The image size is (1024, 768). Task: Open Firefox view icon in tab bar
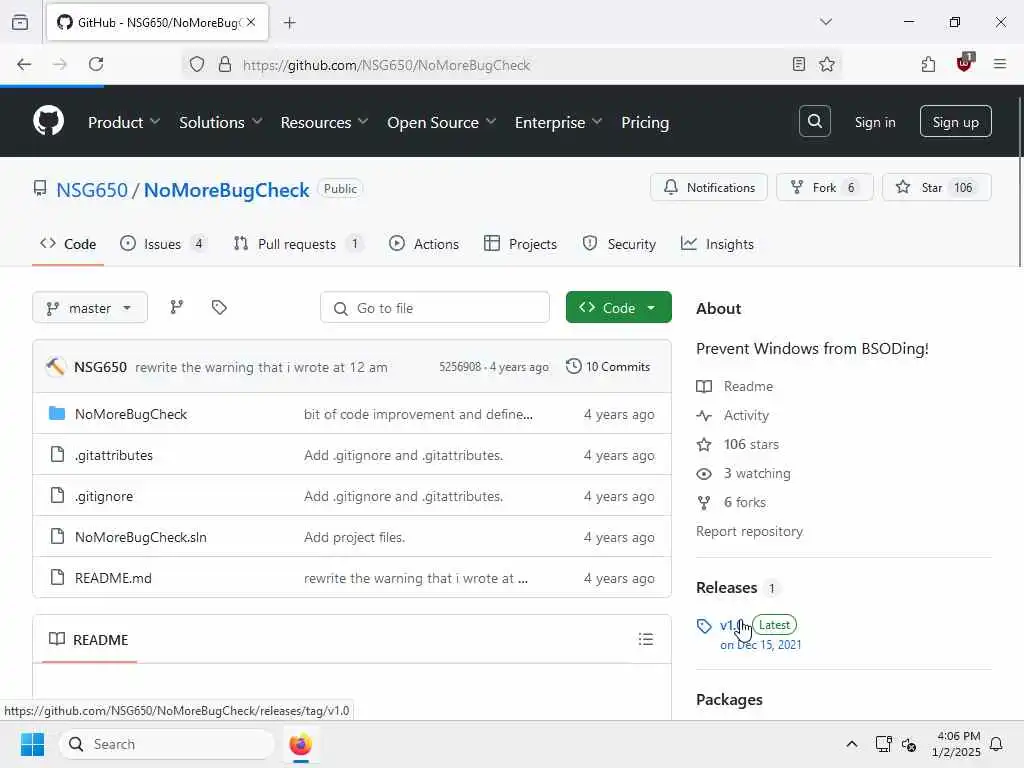(x=20, y=22)
